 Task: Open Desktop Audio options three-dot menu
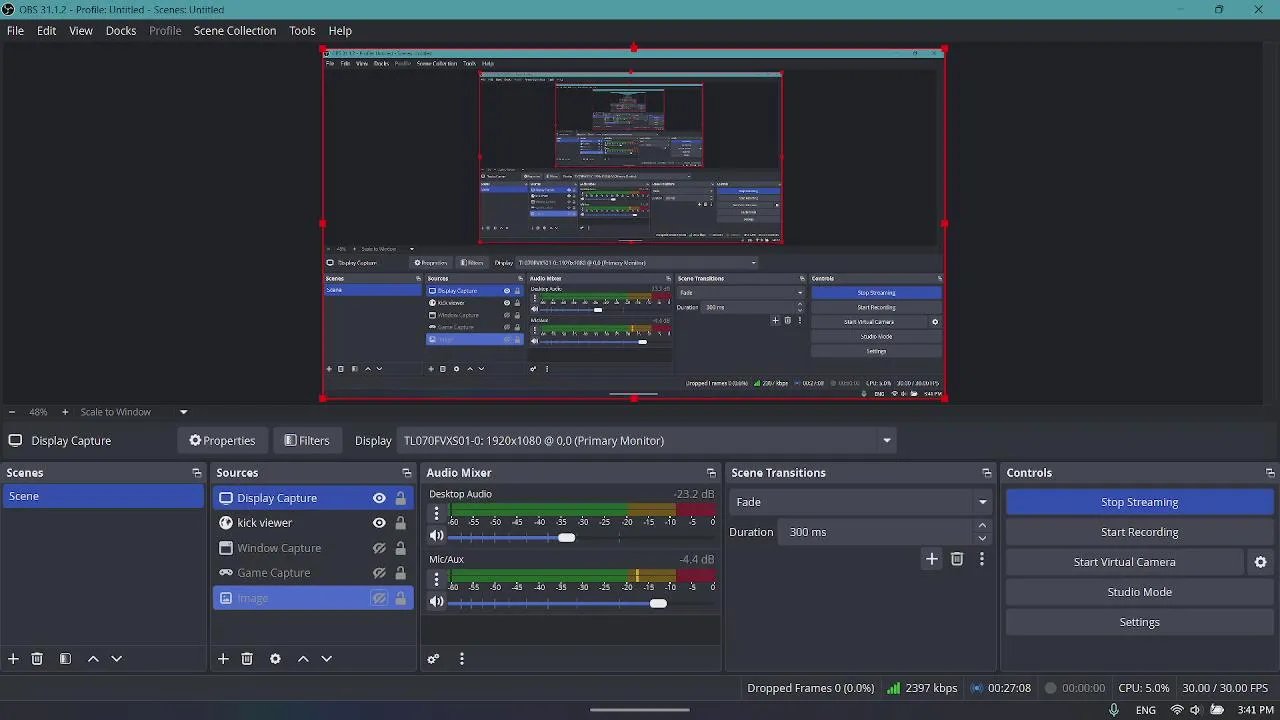pos(436,514)
